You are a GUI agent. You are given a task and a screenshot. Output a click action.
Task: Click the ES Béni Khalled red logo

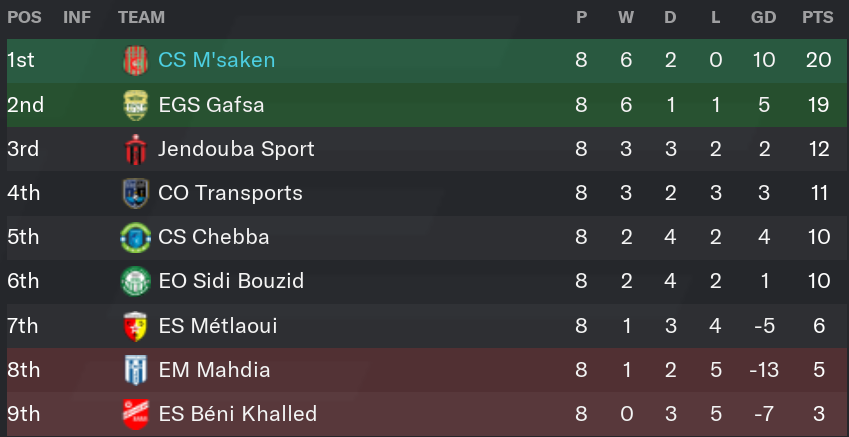pos(135,414)
